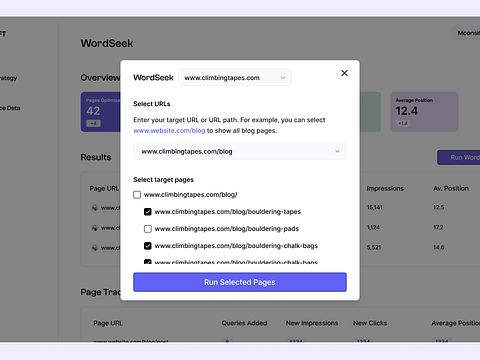Screen dimensions: 480x360
Task: Click the New Impressions column header
Action: tap(312, 323)
